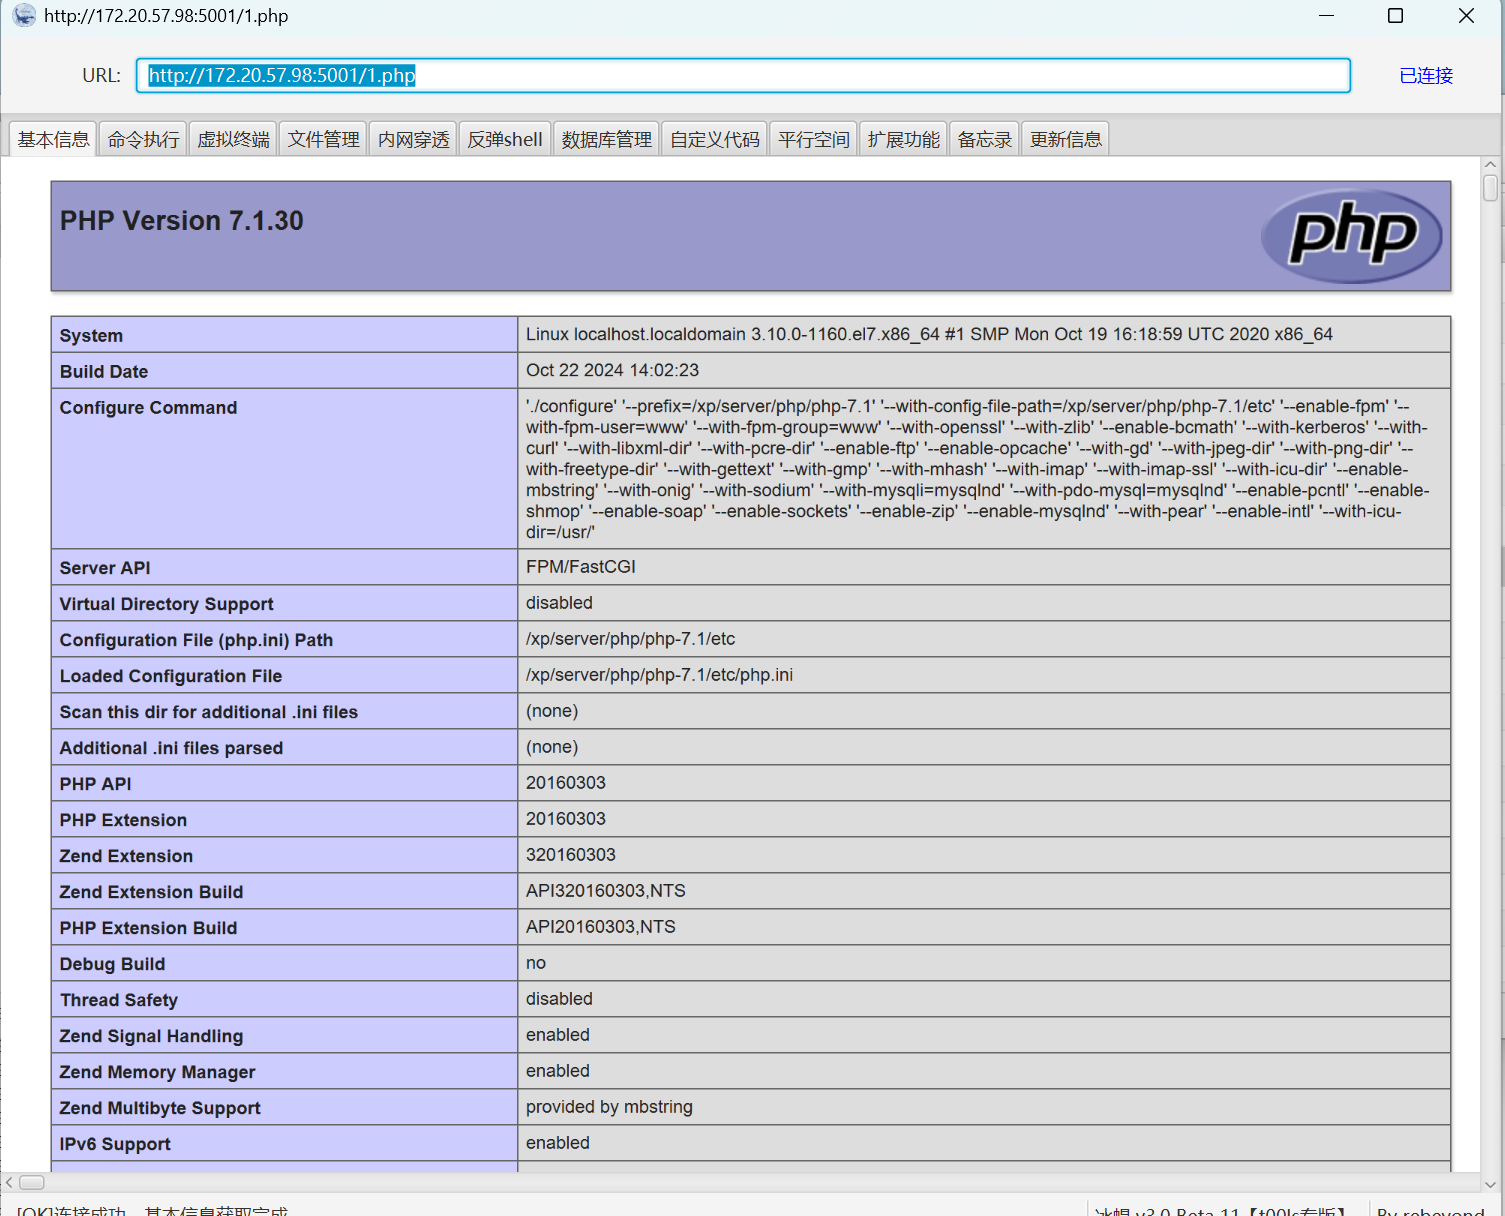
Task: Click the PHP logo in the header
Action: click(1351, 236)
